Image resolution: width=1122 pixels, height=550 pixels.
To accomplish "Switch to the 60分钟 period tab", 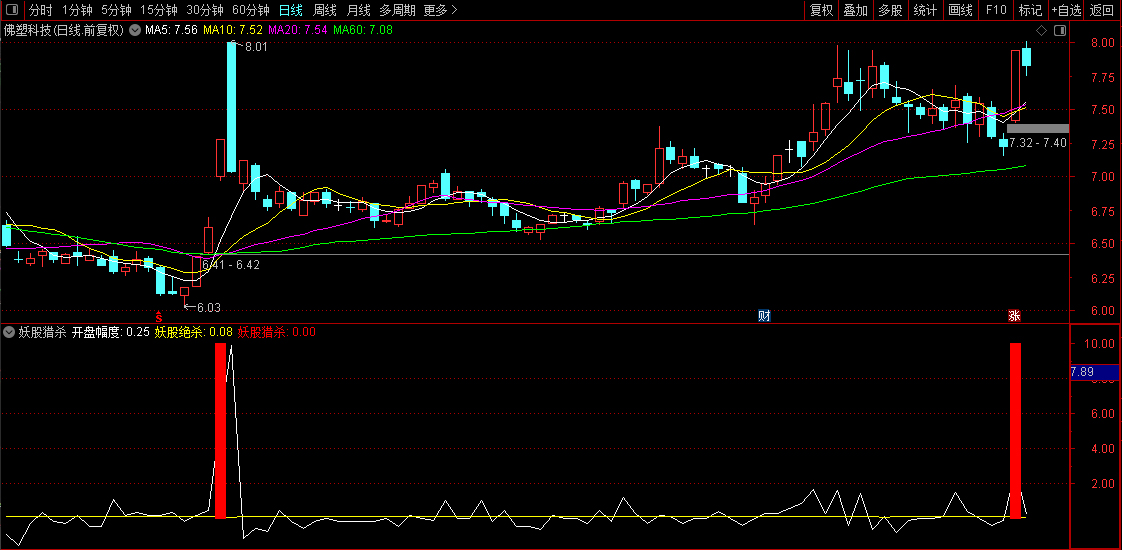I will pyautogui.click(x=250, y=10).
